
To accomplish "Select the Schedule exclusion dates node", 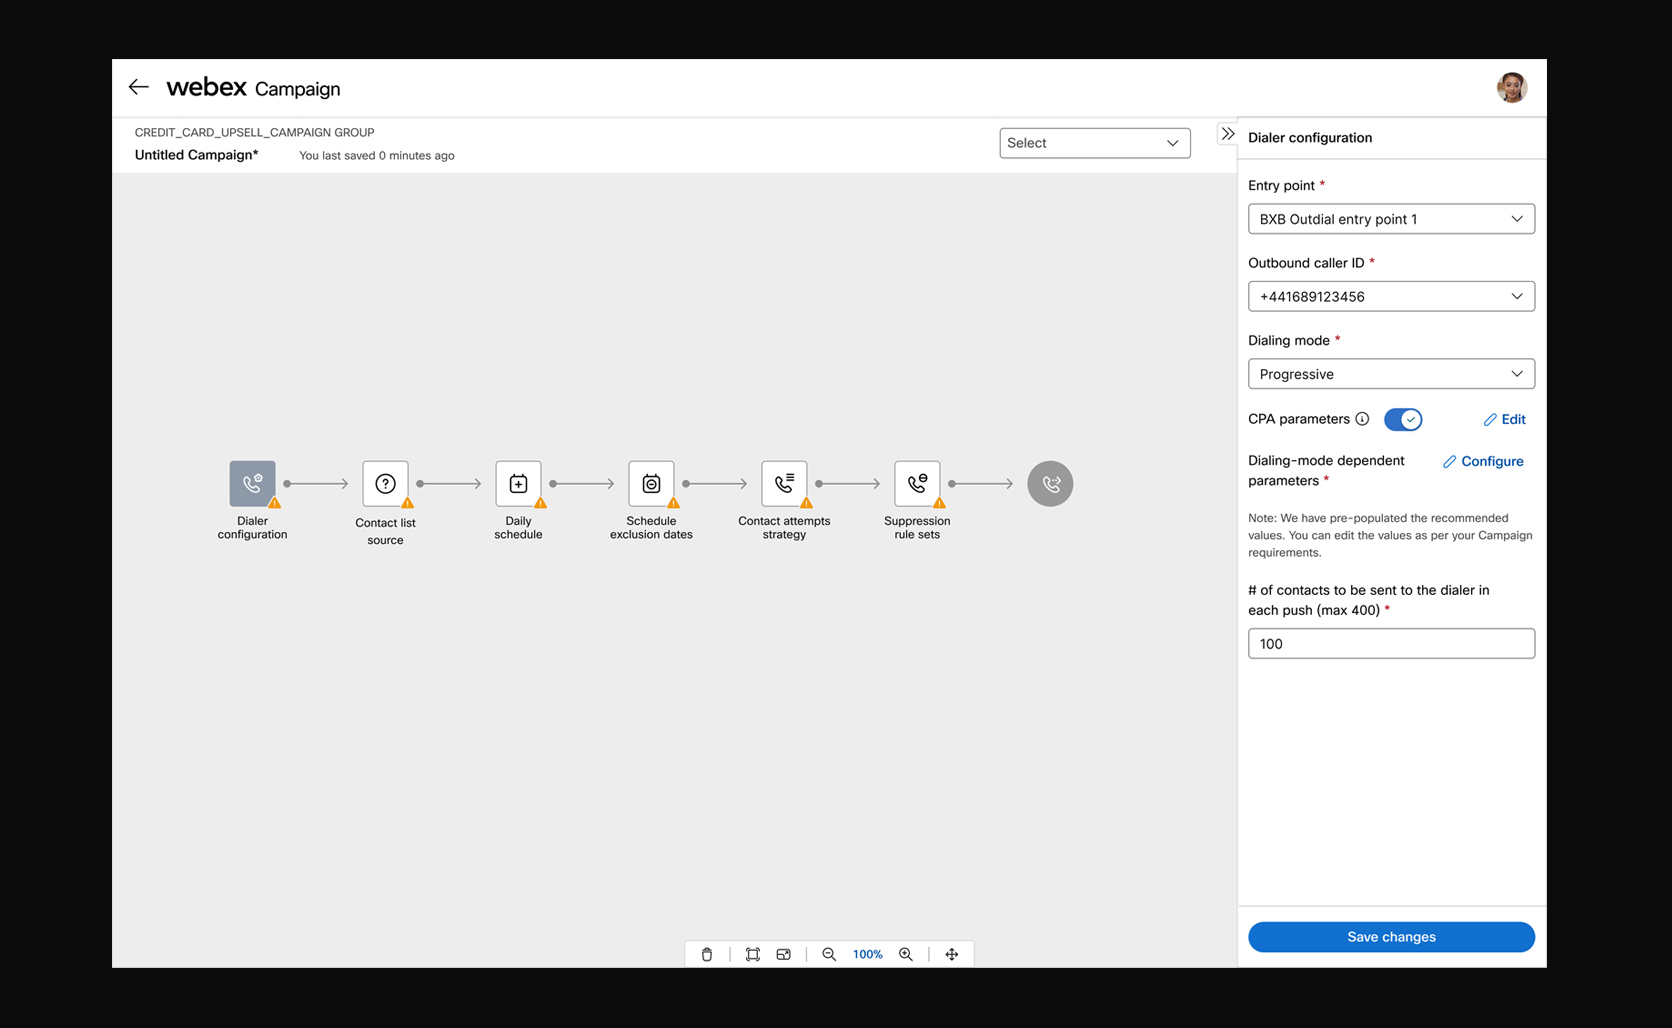I will pos(651,483).
